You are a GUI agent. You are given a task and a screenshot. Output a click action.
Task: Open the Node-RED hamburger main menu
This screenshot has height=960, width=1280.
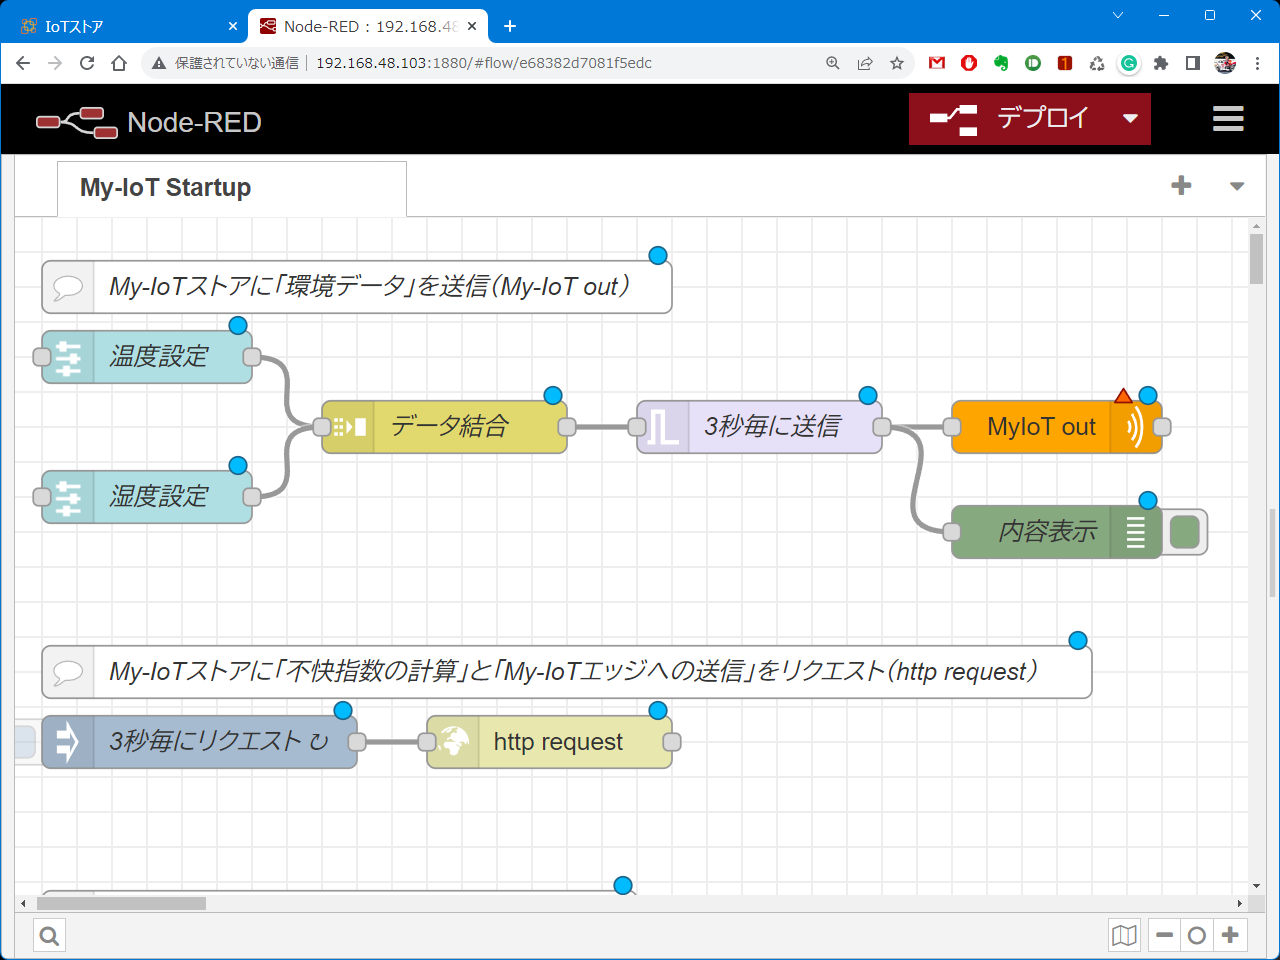(x=1228, y=119)
